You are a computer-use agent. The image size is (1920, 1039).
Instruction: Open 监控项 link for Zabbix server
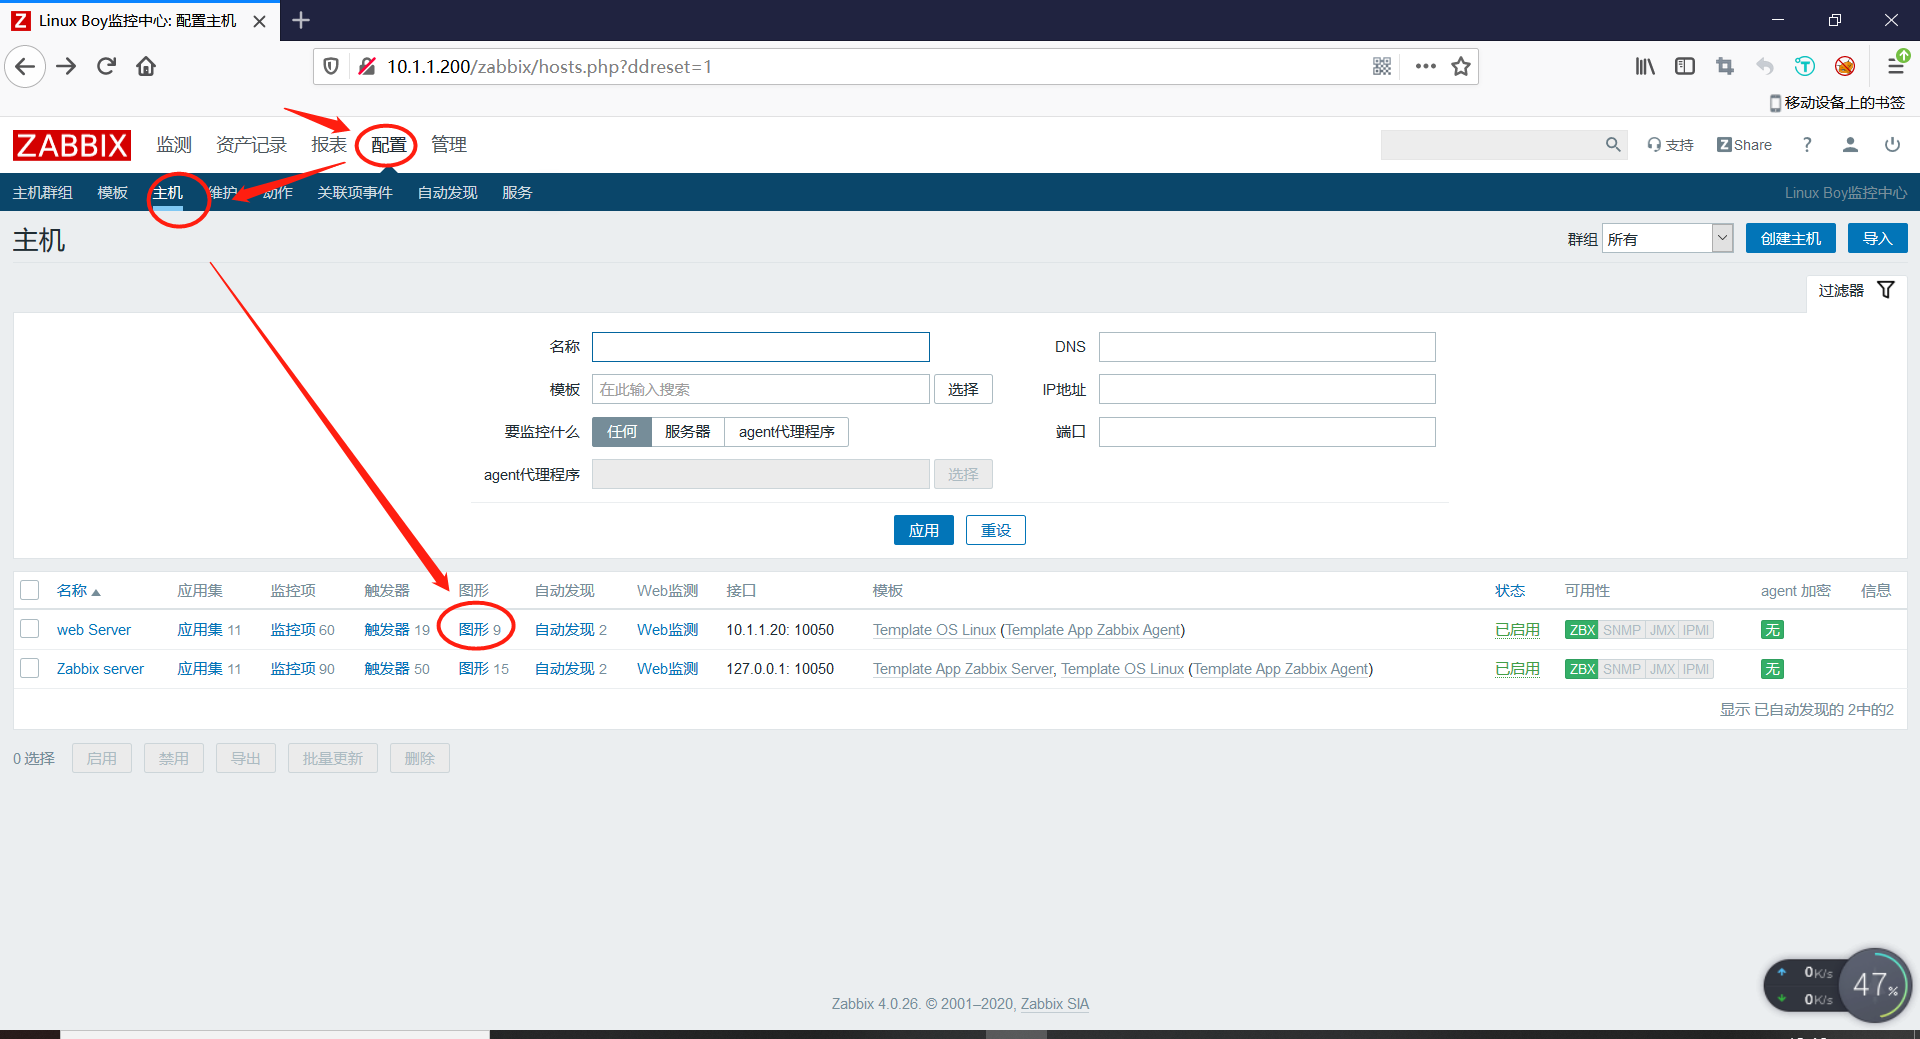tap(293, 669)
